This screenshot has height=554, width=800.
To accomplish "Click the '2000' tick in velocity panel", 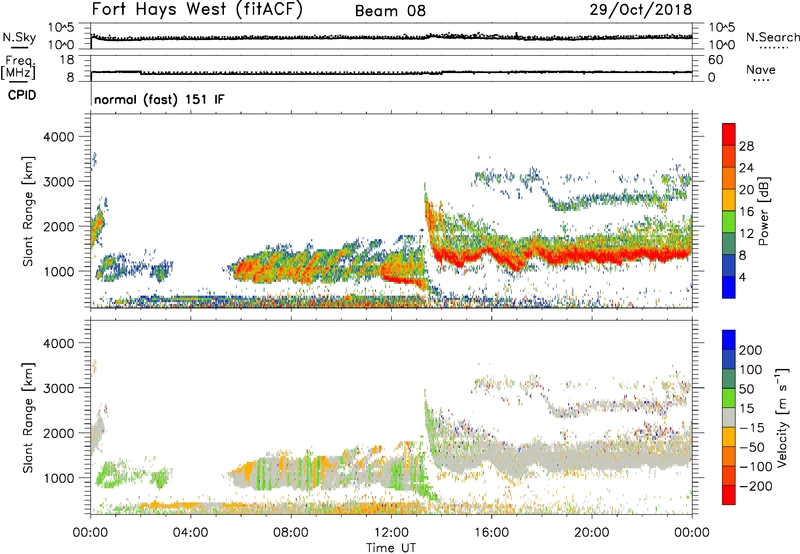I will pos(59,433).
